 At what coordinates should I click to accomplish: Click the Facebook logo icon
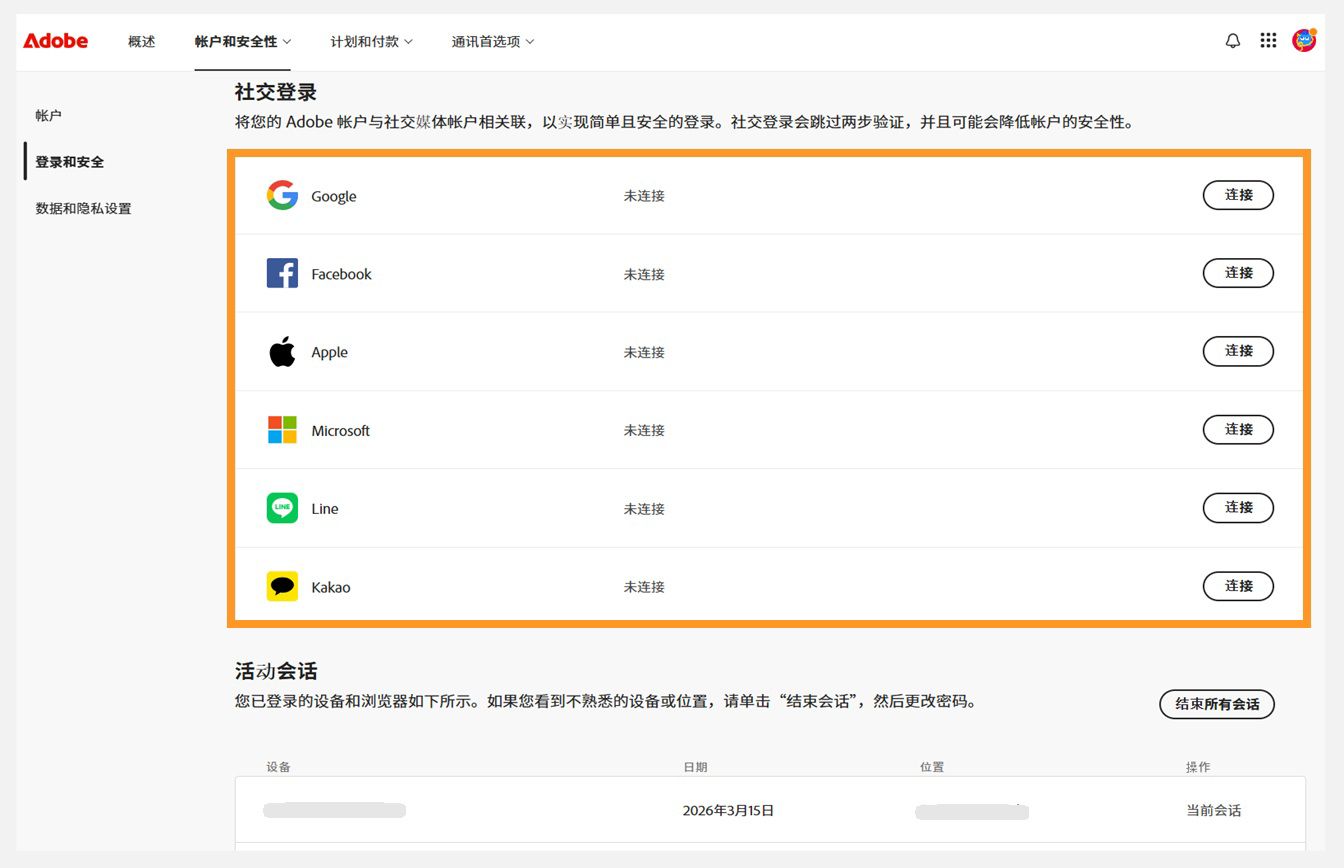coord(282,273)
